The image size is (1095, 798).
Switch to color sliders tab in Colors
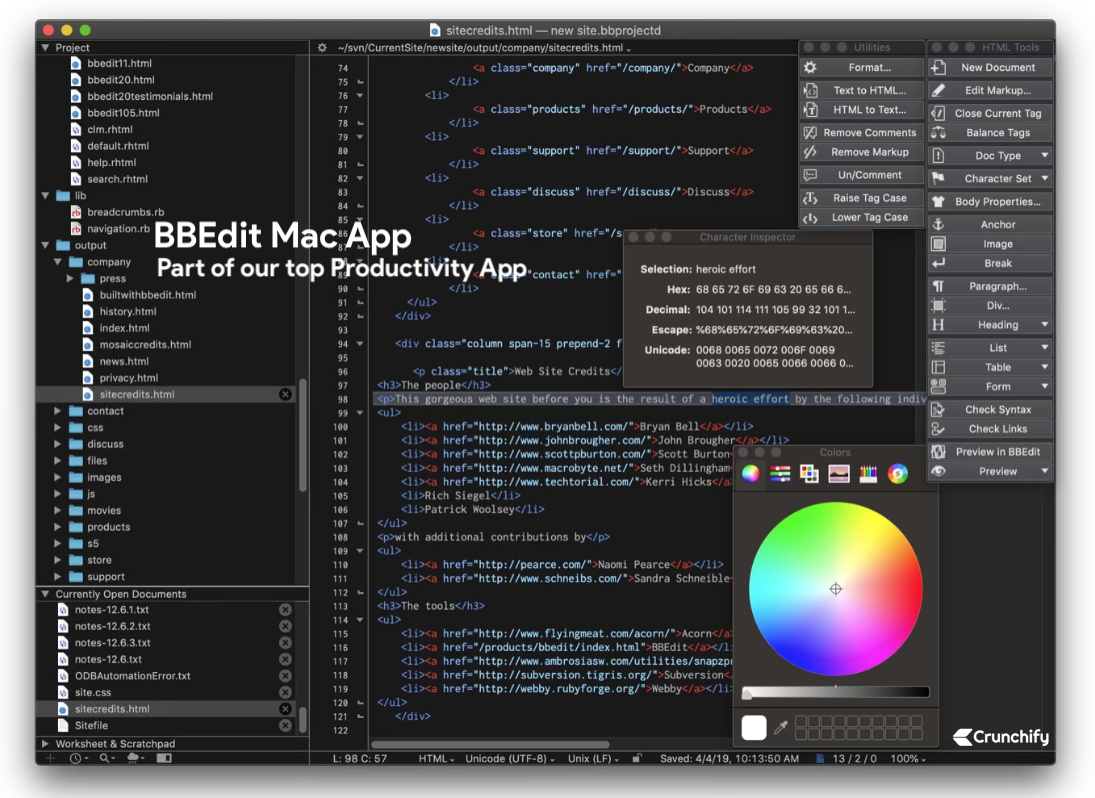pyautogui.click(x=780, y=473)
